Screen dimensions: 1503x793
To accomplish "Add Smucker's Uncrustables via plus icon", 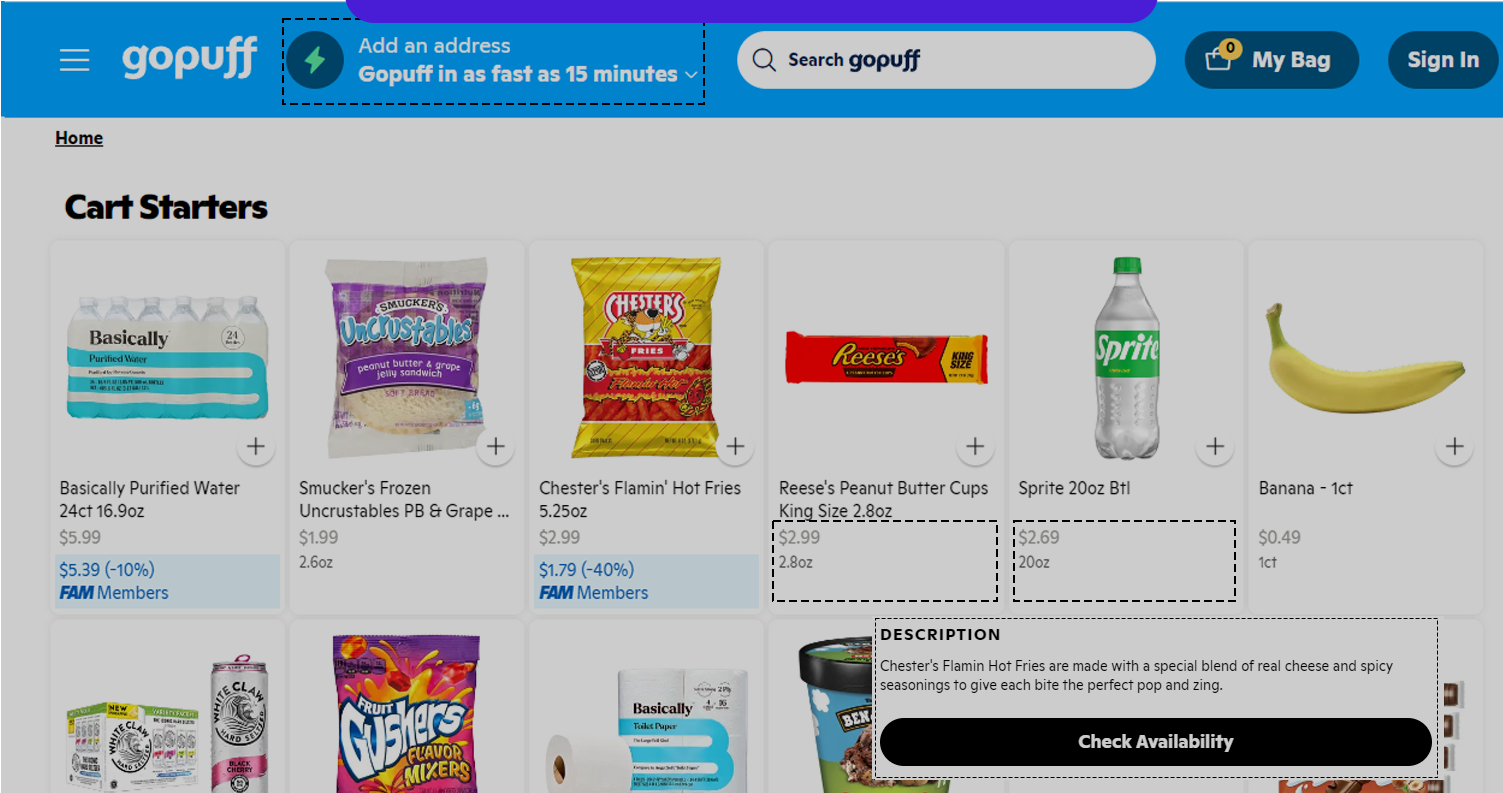I will tap(495, 447).
